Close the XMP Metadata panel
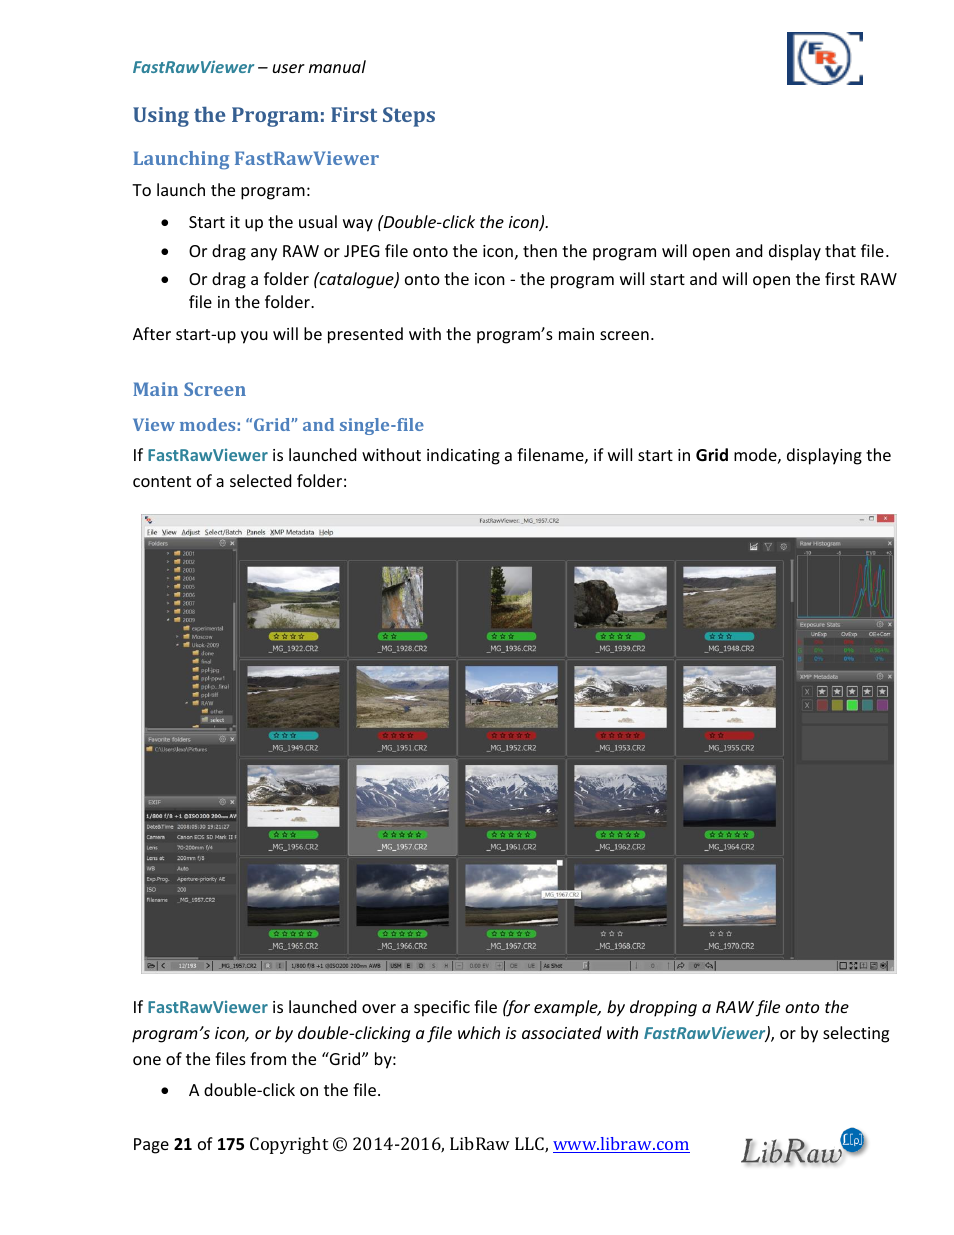954x1235 pixels. [x=890, y=677]
